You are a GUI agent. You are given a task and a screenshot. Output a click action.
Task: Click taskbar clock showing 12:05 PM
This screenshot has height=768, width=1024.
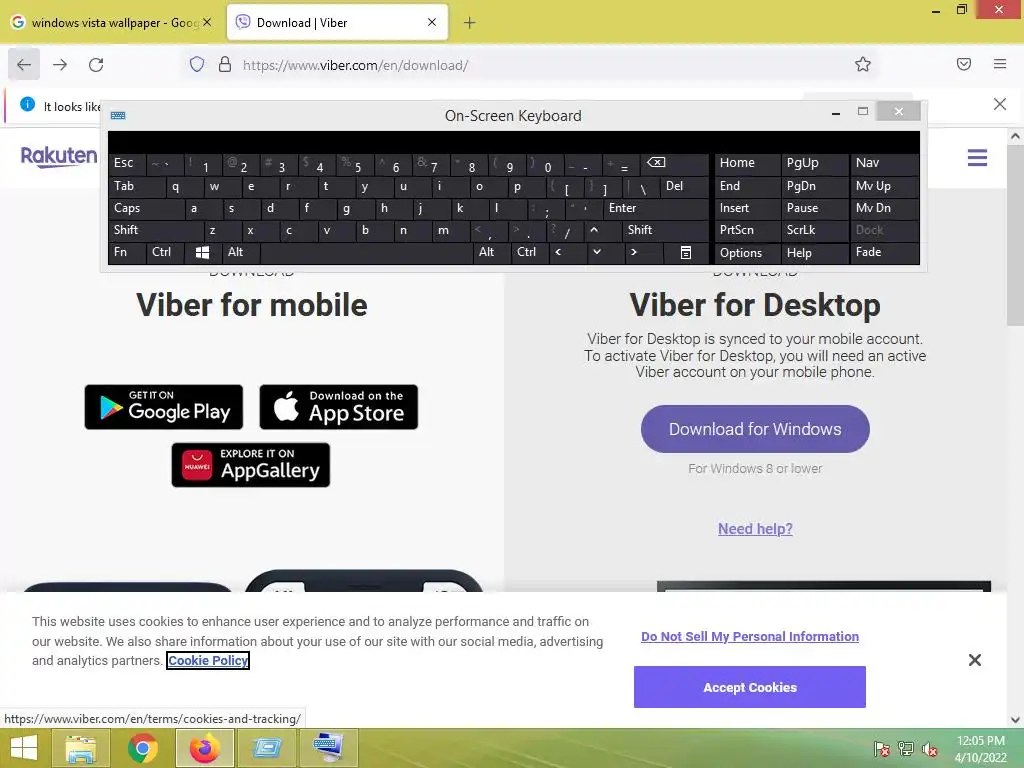coord(980,749)
